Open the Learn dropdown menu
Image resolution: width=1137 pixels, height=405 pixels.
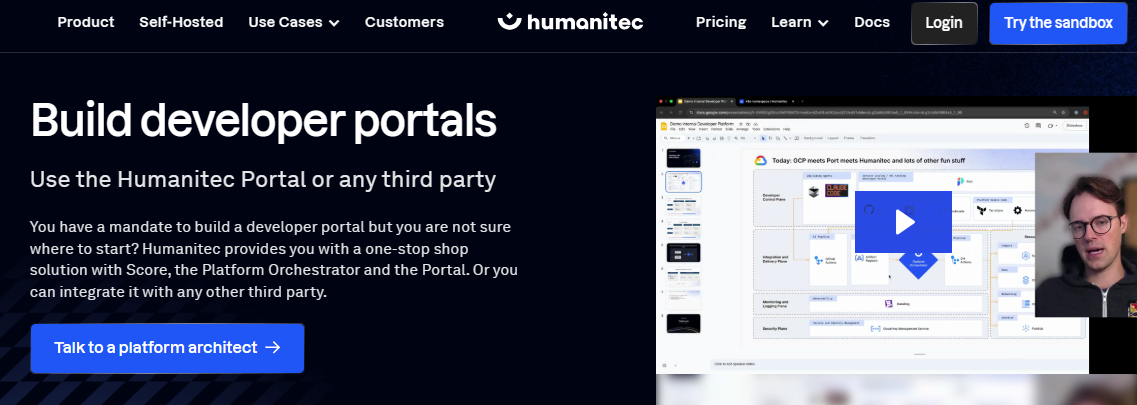(x=800, y=22)
